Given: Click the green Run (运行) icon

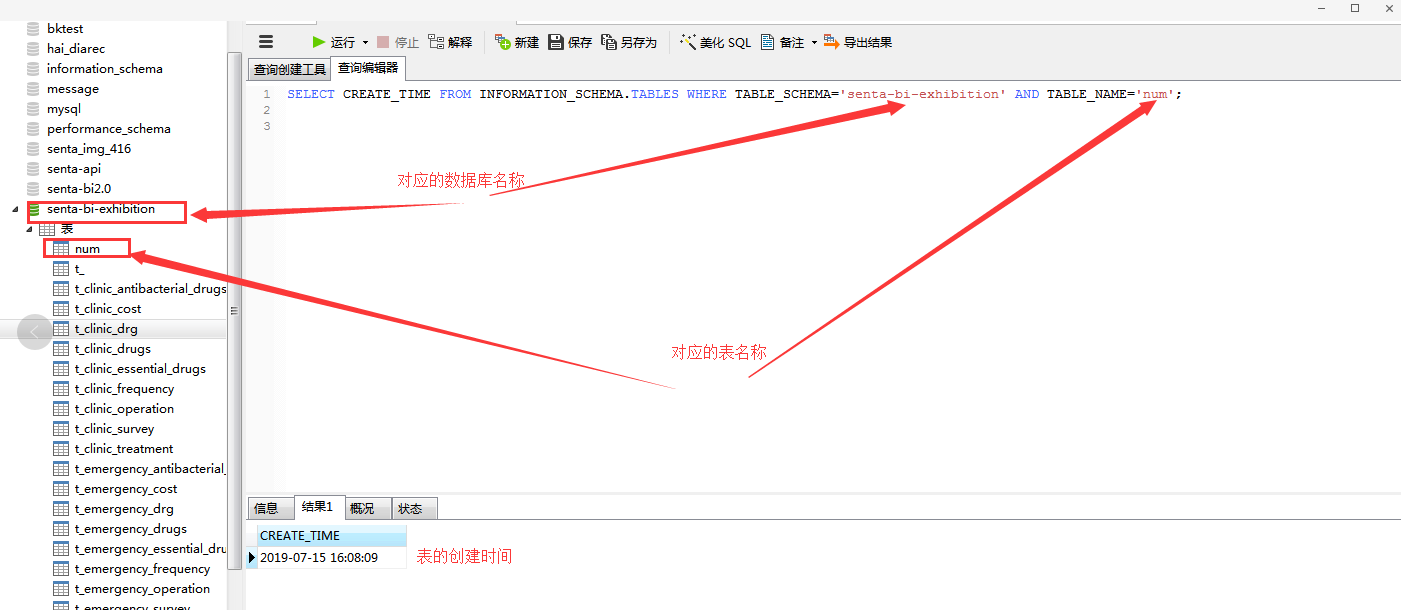Looking at the screenshot, I should click(x=319, y=42).
